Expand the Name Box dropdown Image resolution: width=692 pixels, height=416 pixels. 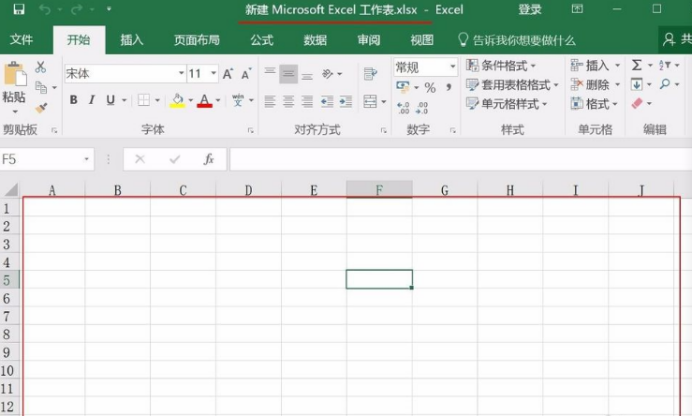[86, 159]
